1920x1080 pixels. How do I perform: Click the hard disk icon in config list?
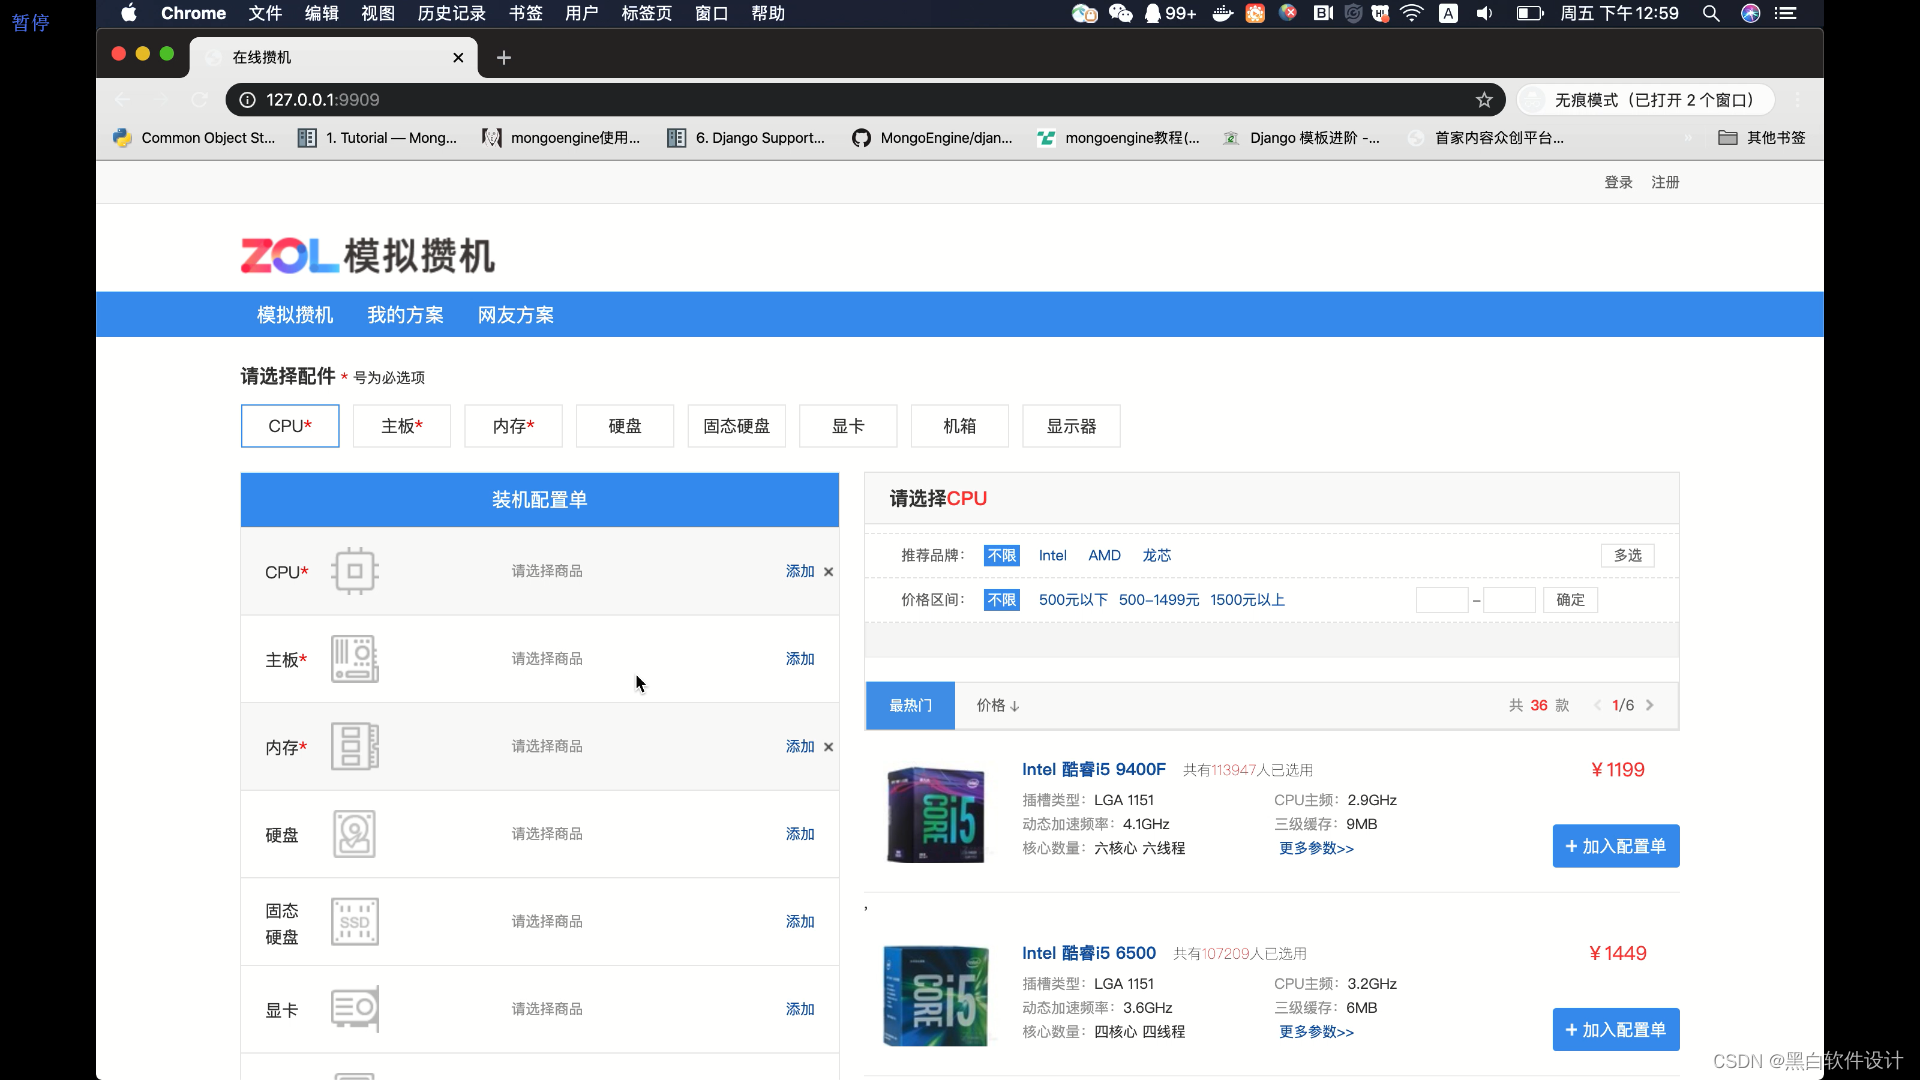point(355,834)
